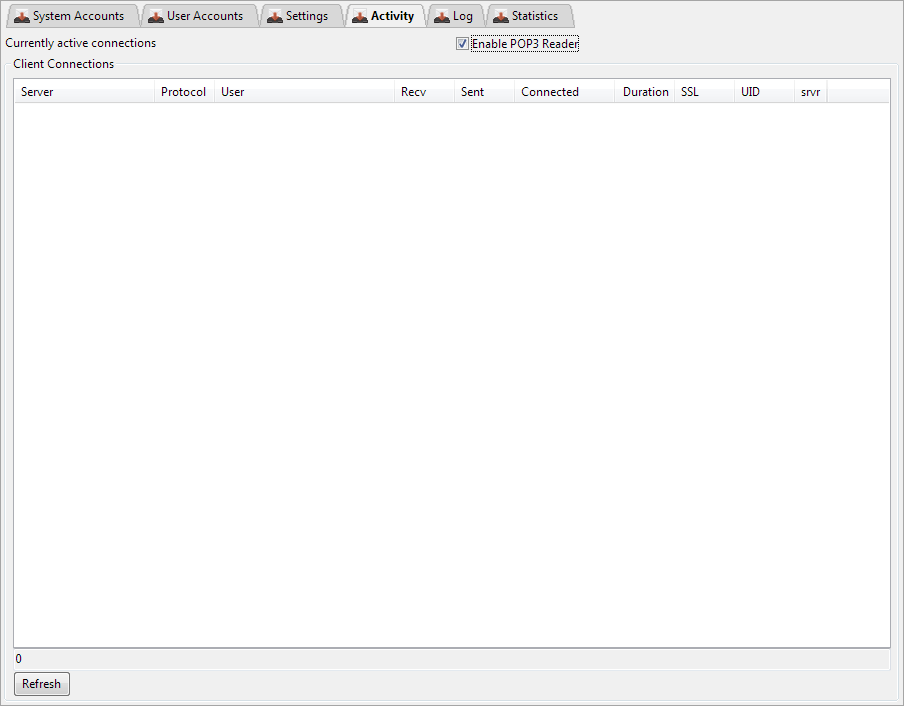The height and width of the screenshot is (706, 904).
Task: Sort by the Recv column
Action: [424, 92]
